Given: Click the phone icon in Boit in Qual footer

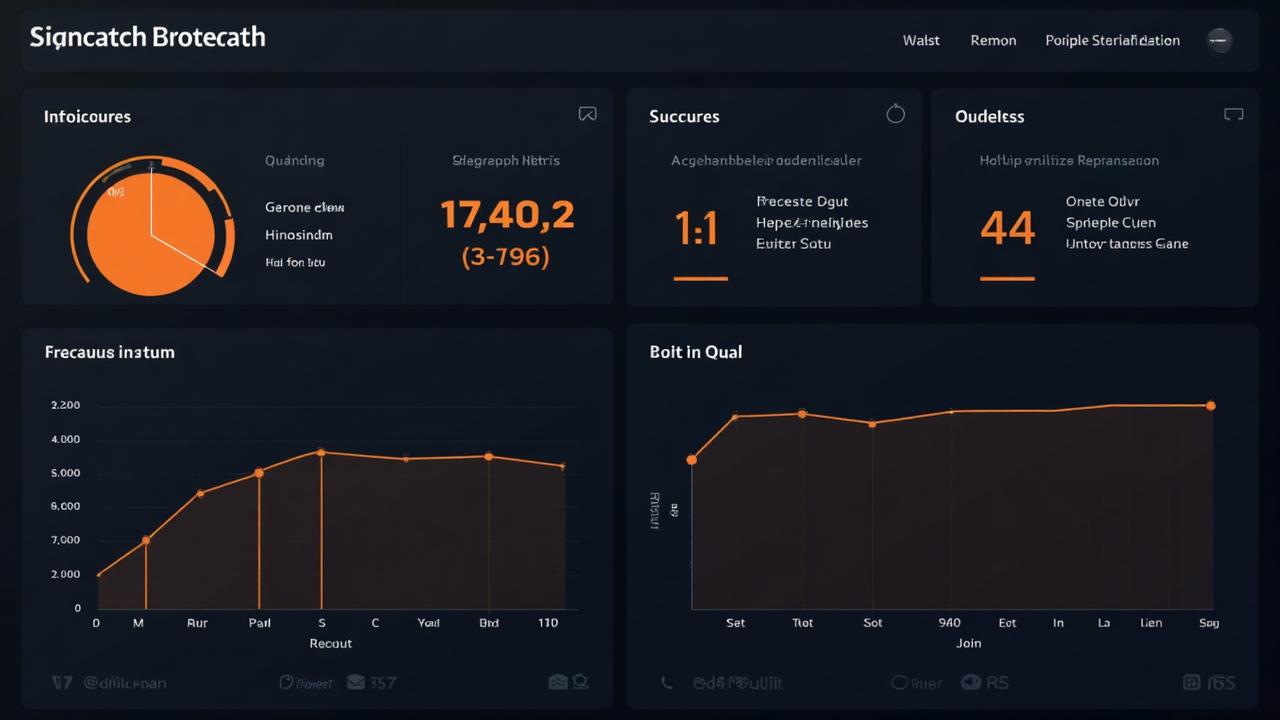Looking at the screenshot, I should pyautogui.click(x=666, y=682).
